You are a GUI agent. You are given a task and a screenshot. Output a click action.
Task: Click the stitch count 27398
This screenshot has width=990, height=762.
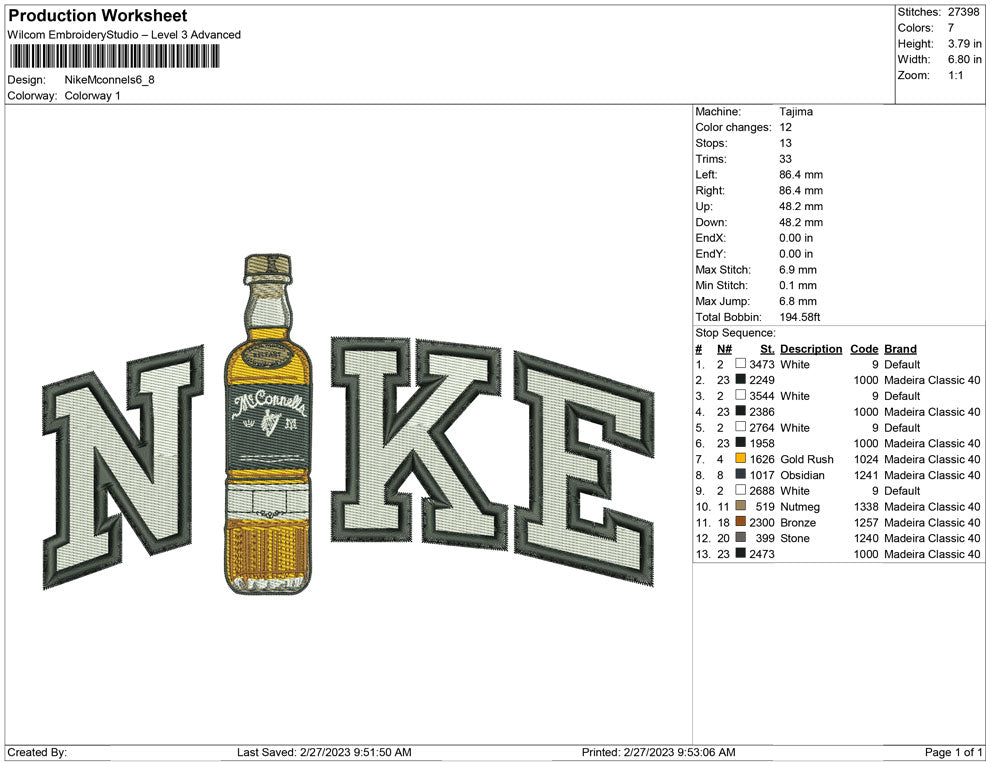click(963, 12)
